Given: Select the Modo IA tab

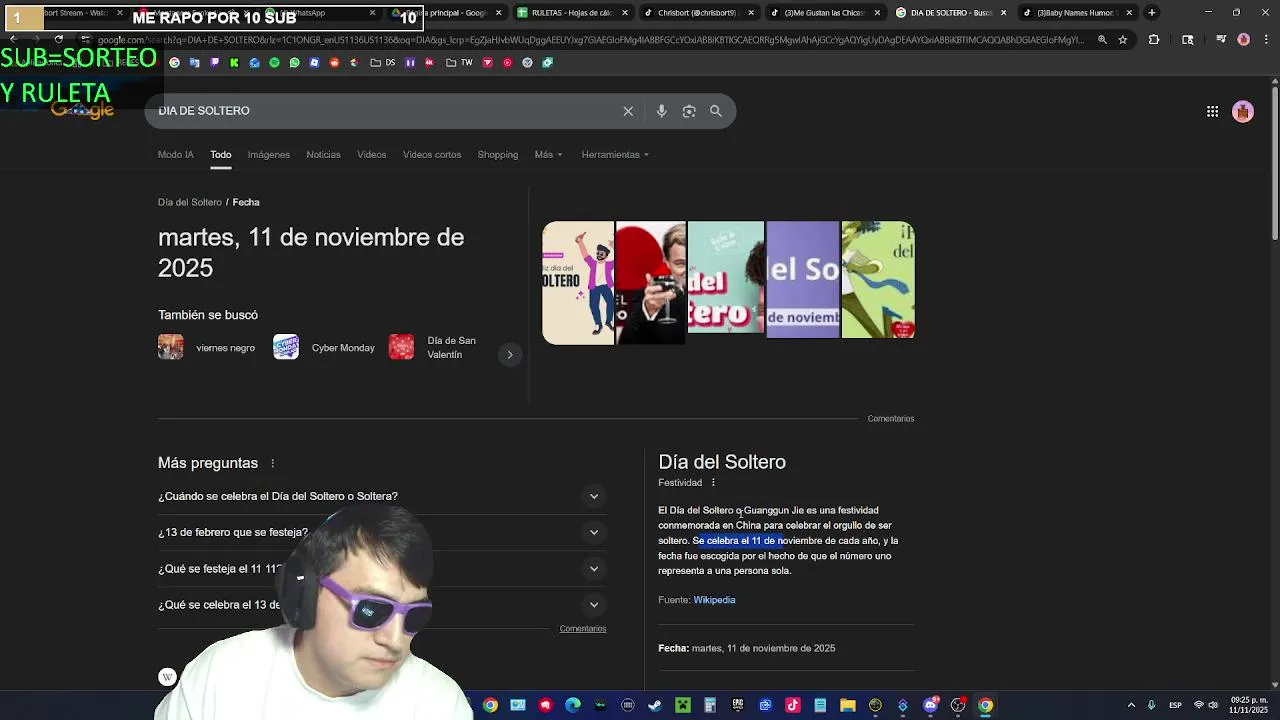Looking at the screenshot, I should (176, 155).
